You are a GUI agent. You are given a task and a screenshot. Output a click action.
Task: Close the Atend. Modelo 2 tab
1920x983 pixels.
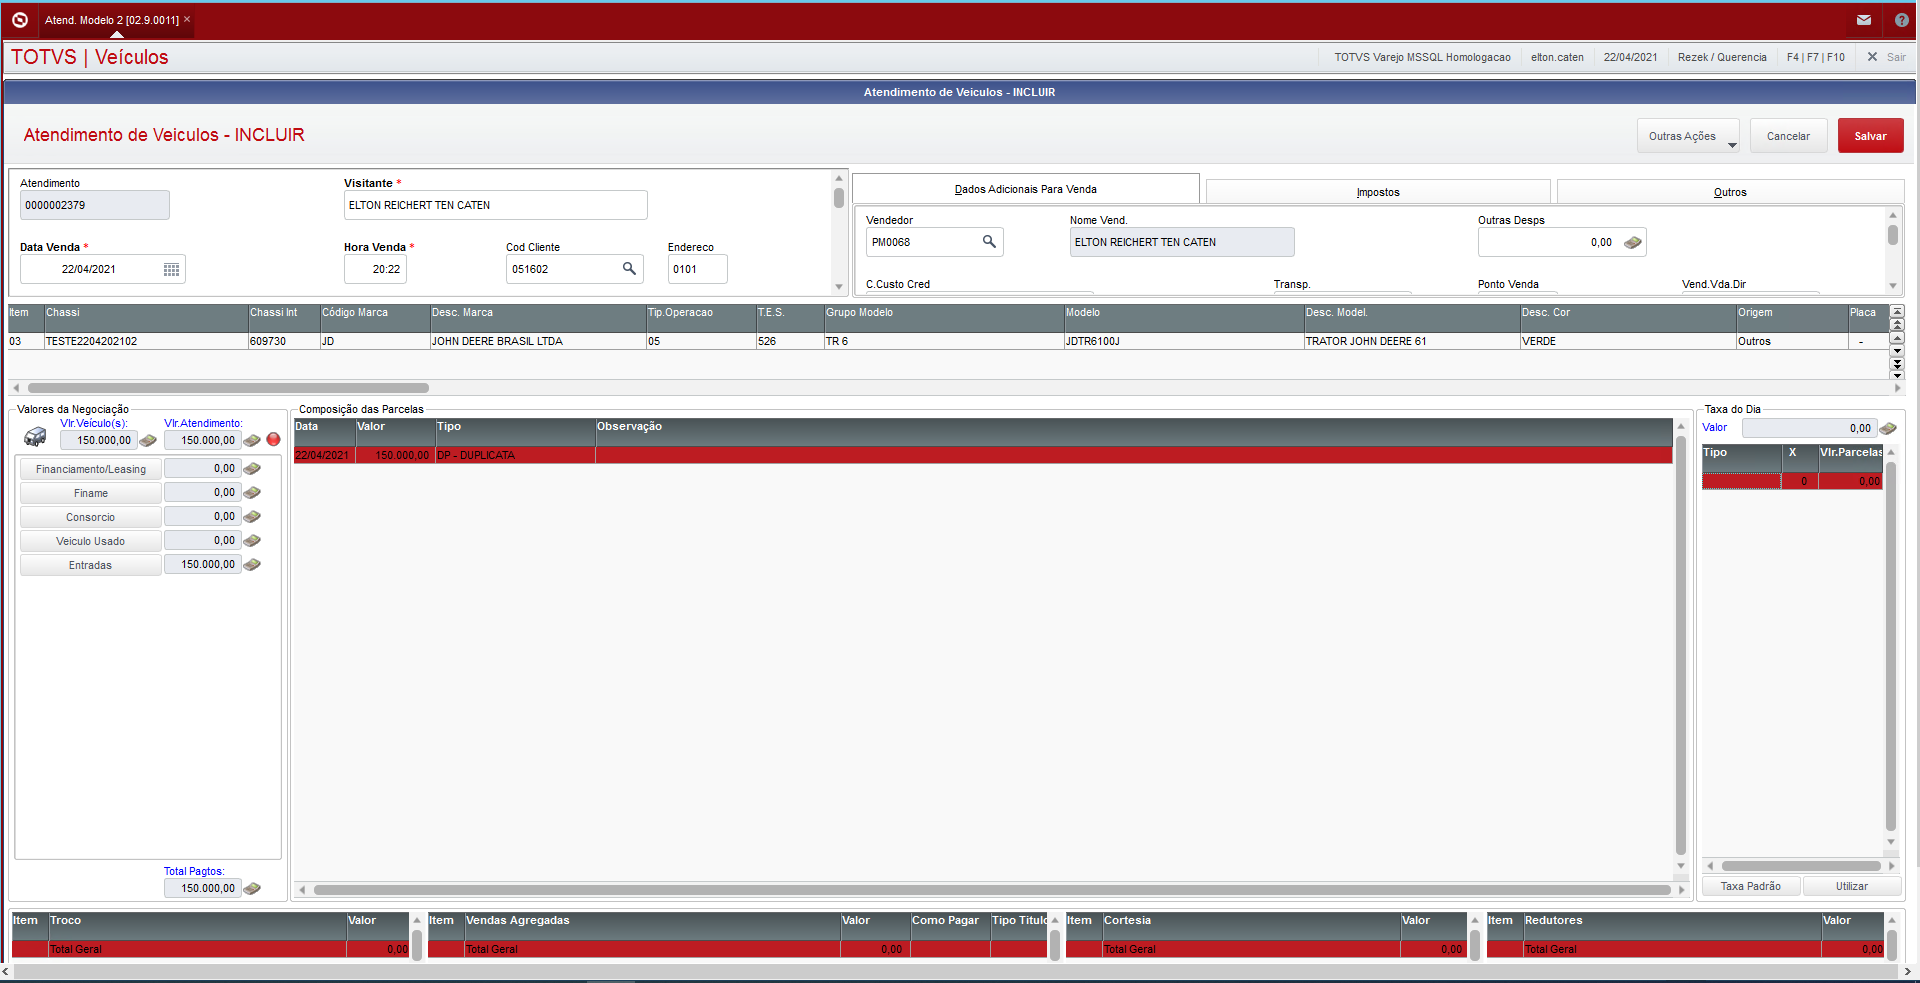tap(187, 19)
